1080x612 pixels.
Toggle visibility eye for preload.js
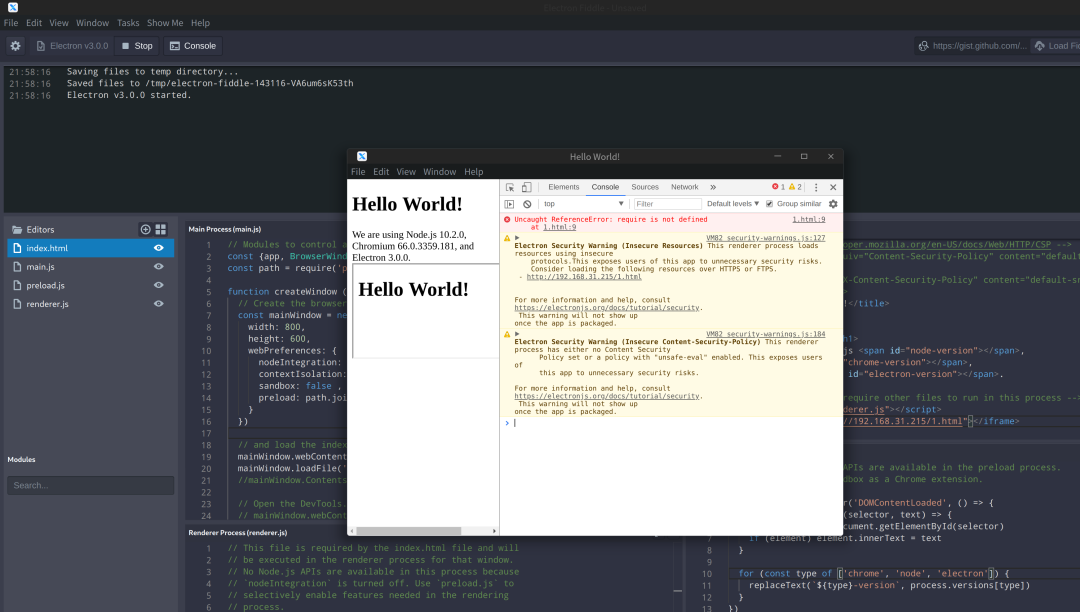[159, 285]
